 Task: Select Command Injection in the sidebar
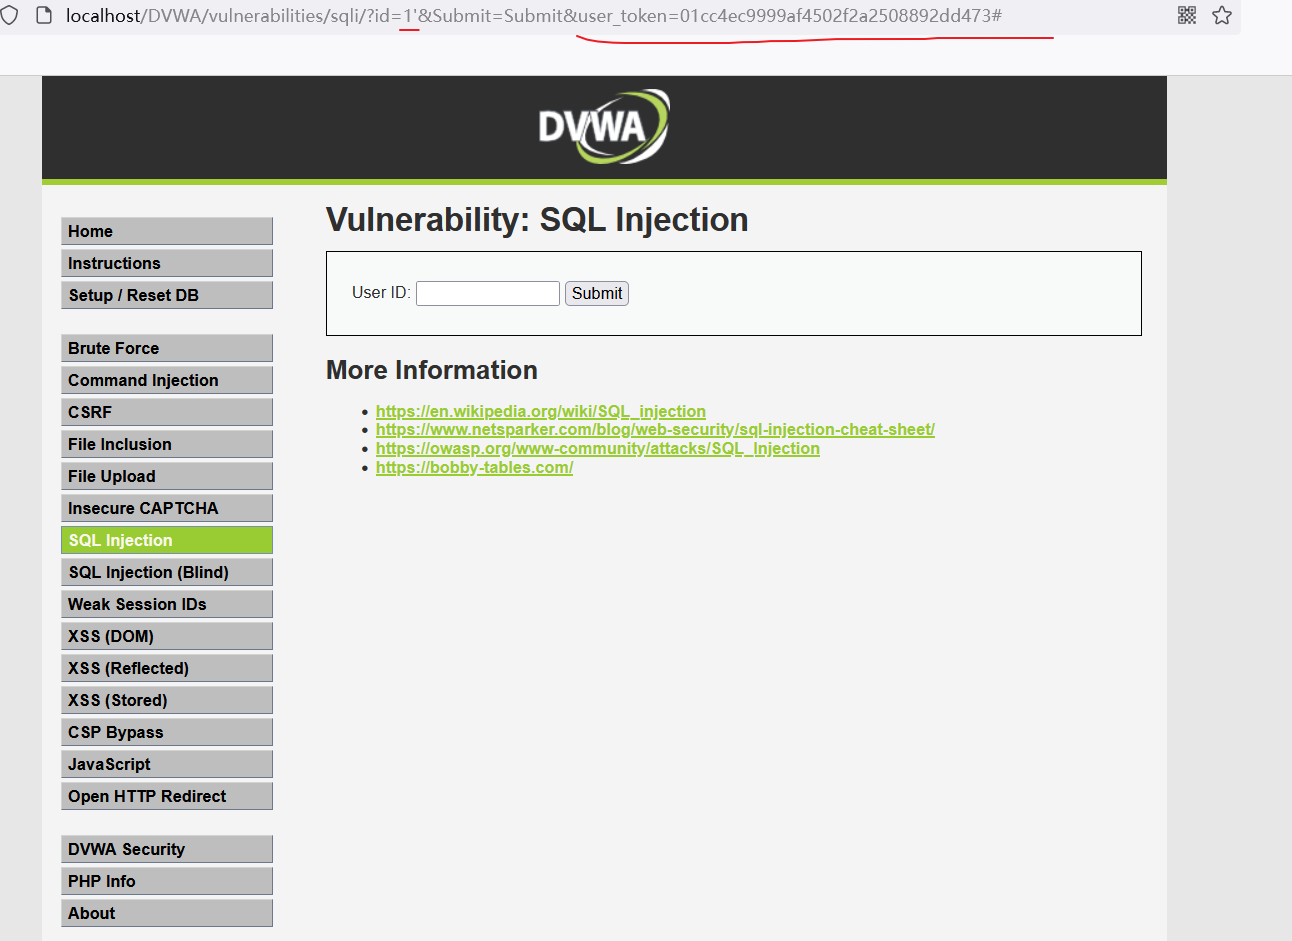coord(167,380)
